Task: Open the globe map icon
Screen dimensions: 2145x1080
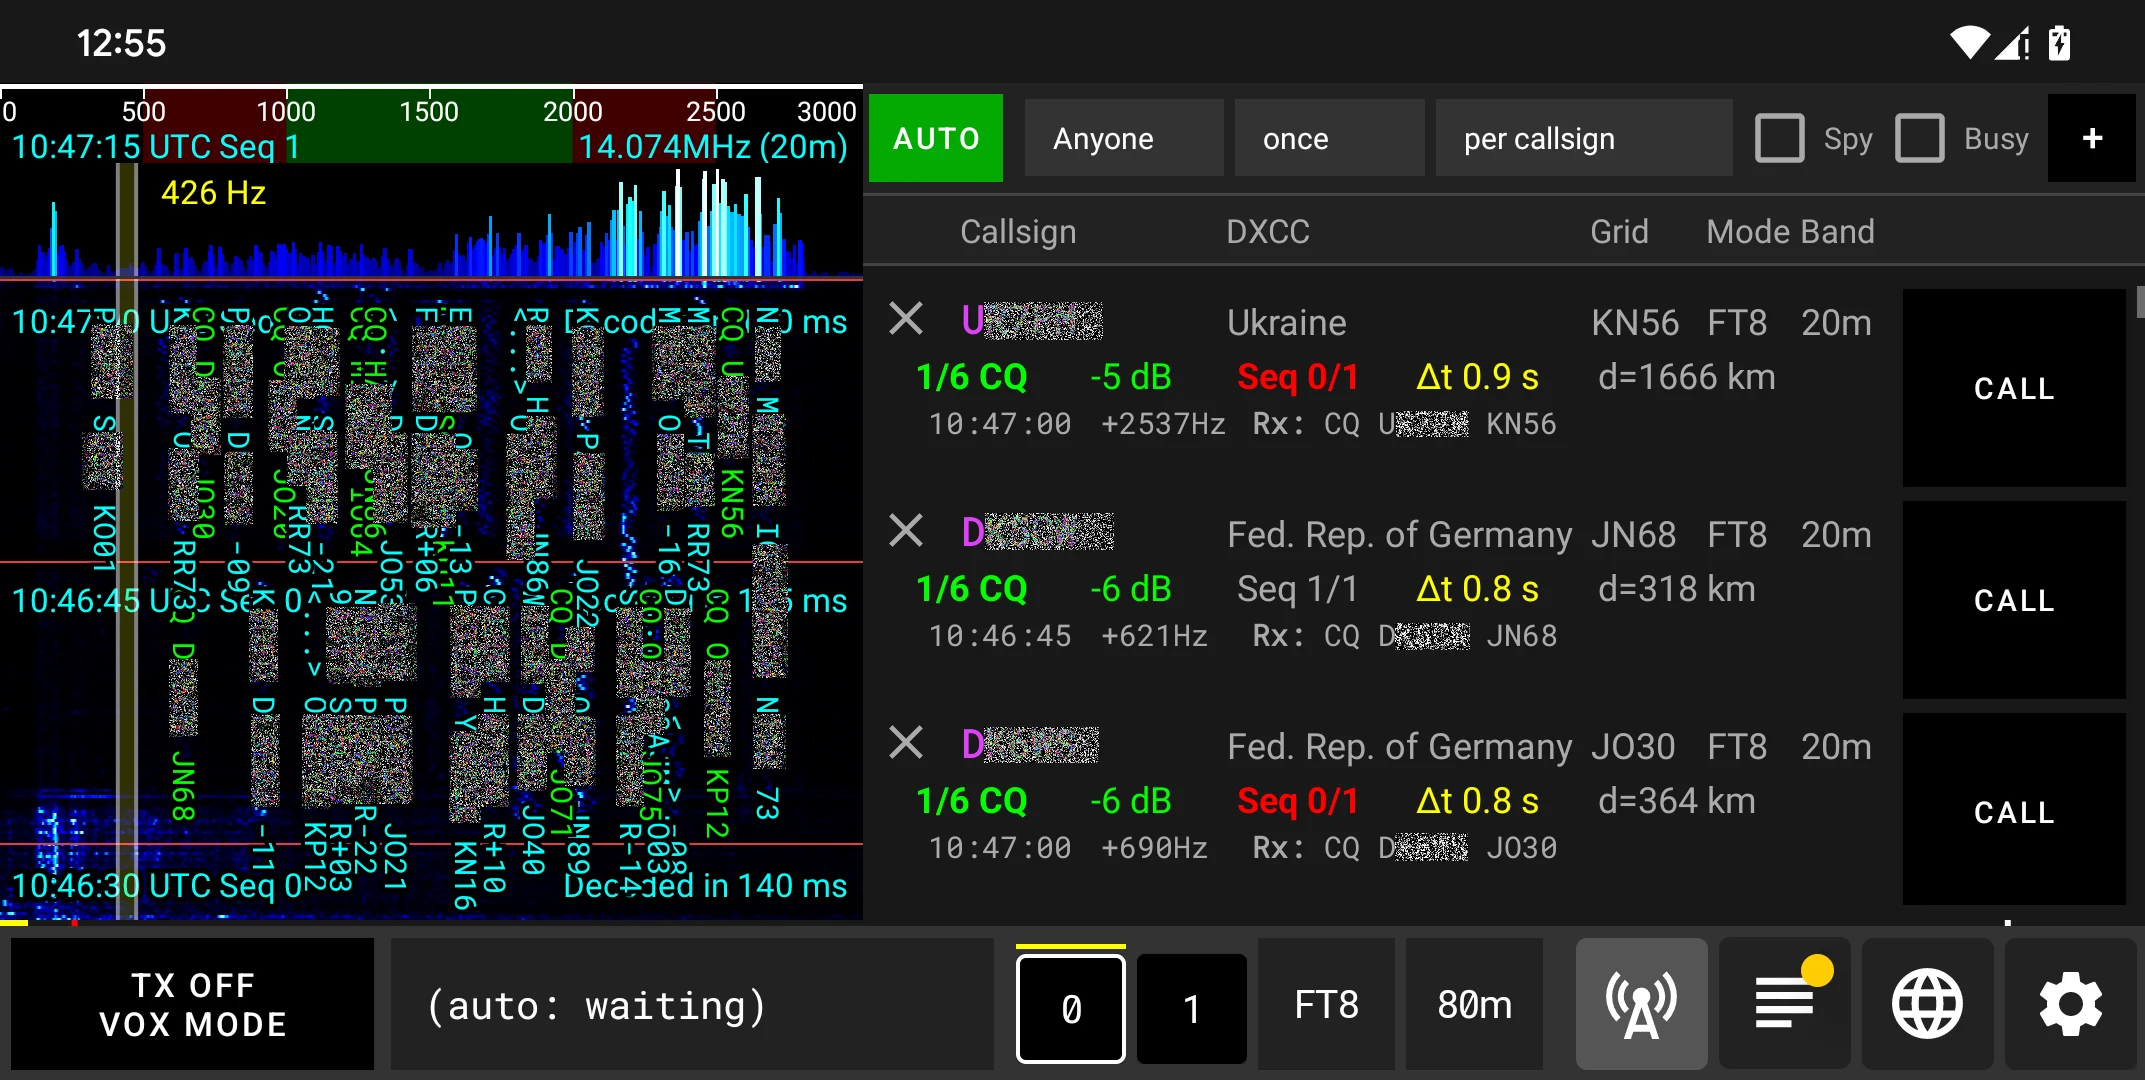Action: coord(1927,1004)
